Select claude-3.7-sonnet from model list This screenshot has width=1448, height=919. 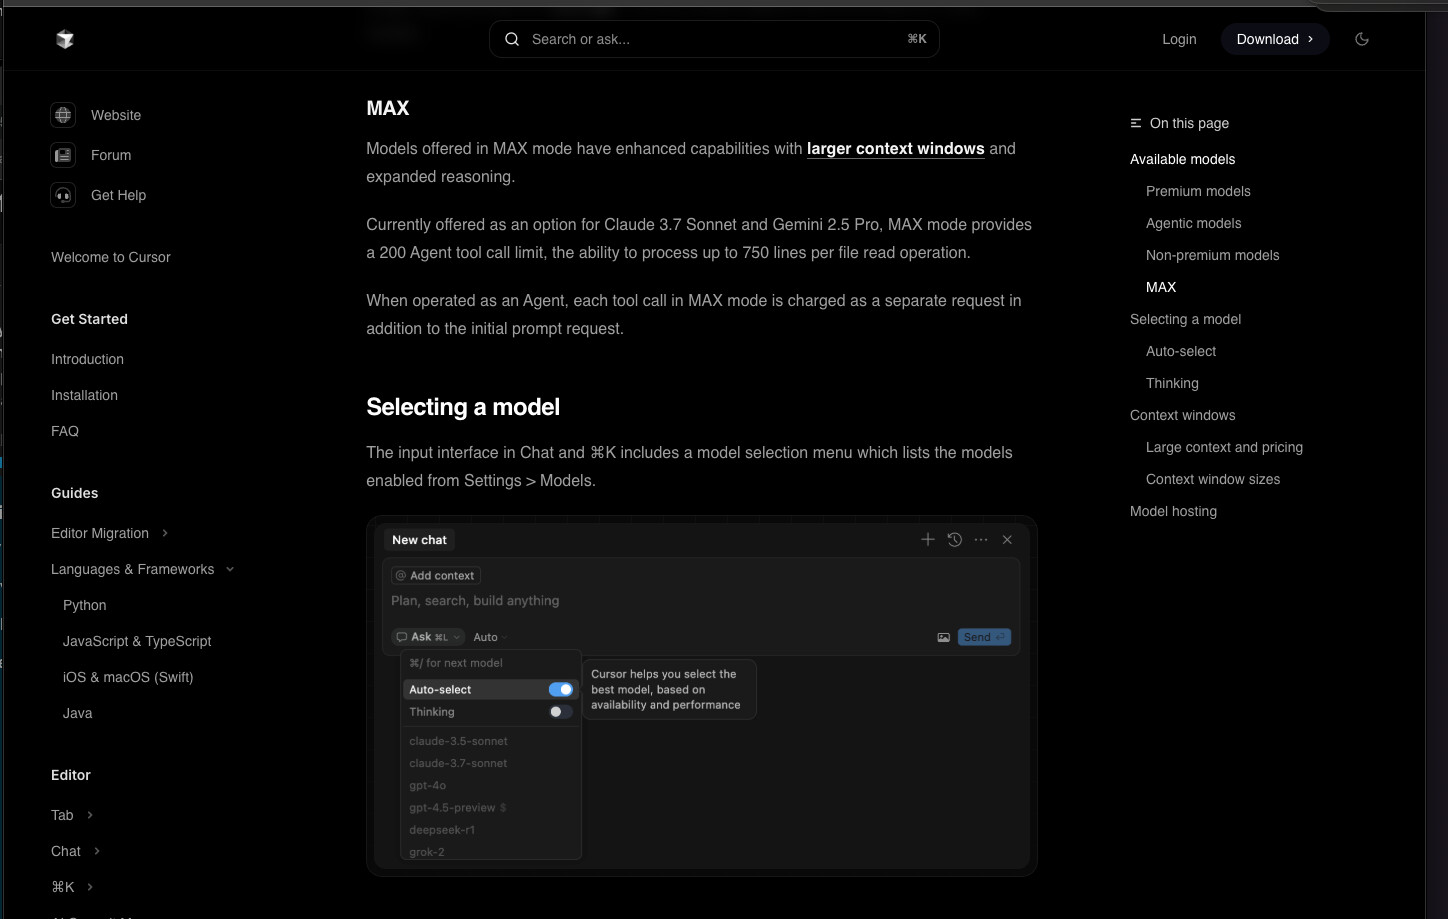click(458, 763)
